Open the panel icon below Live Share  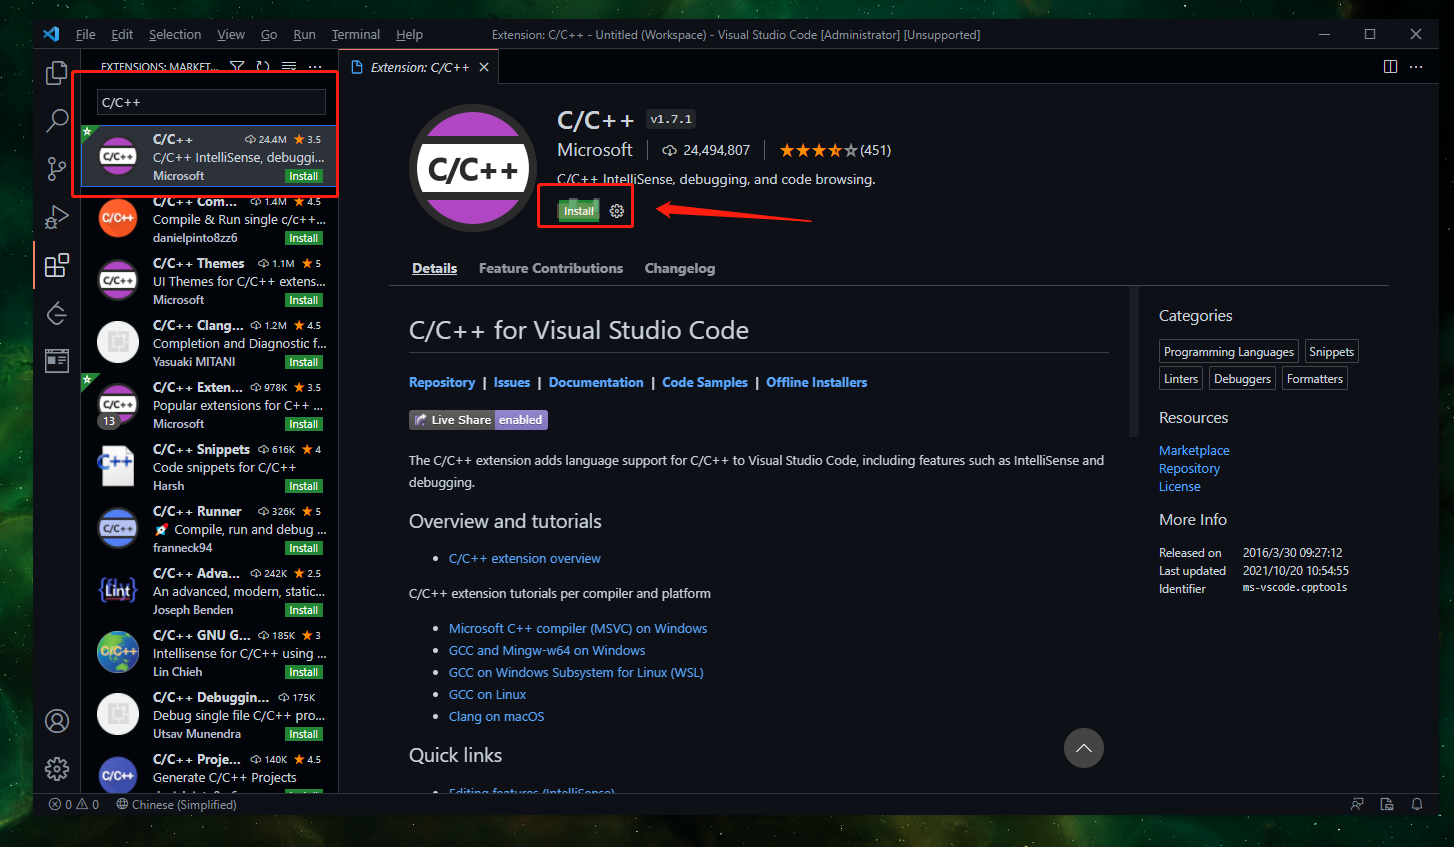click(57, 360)
